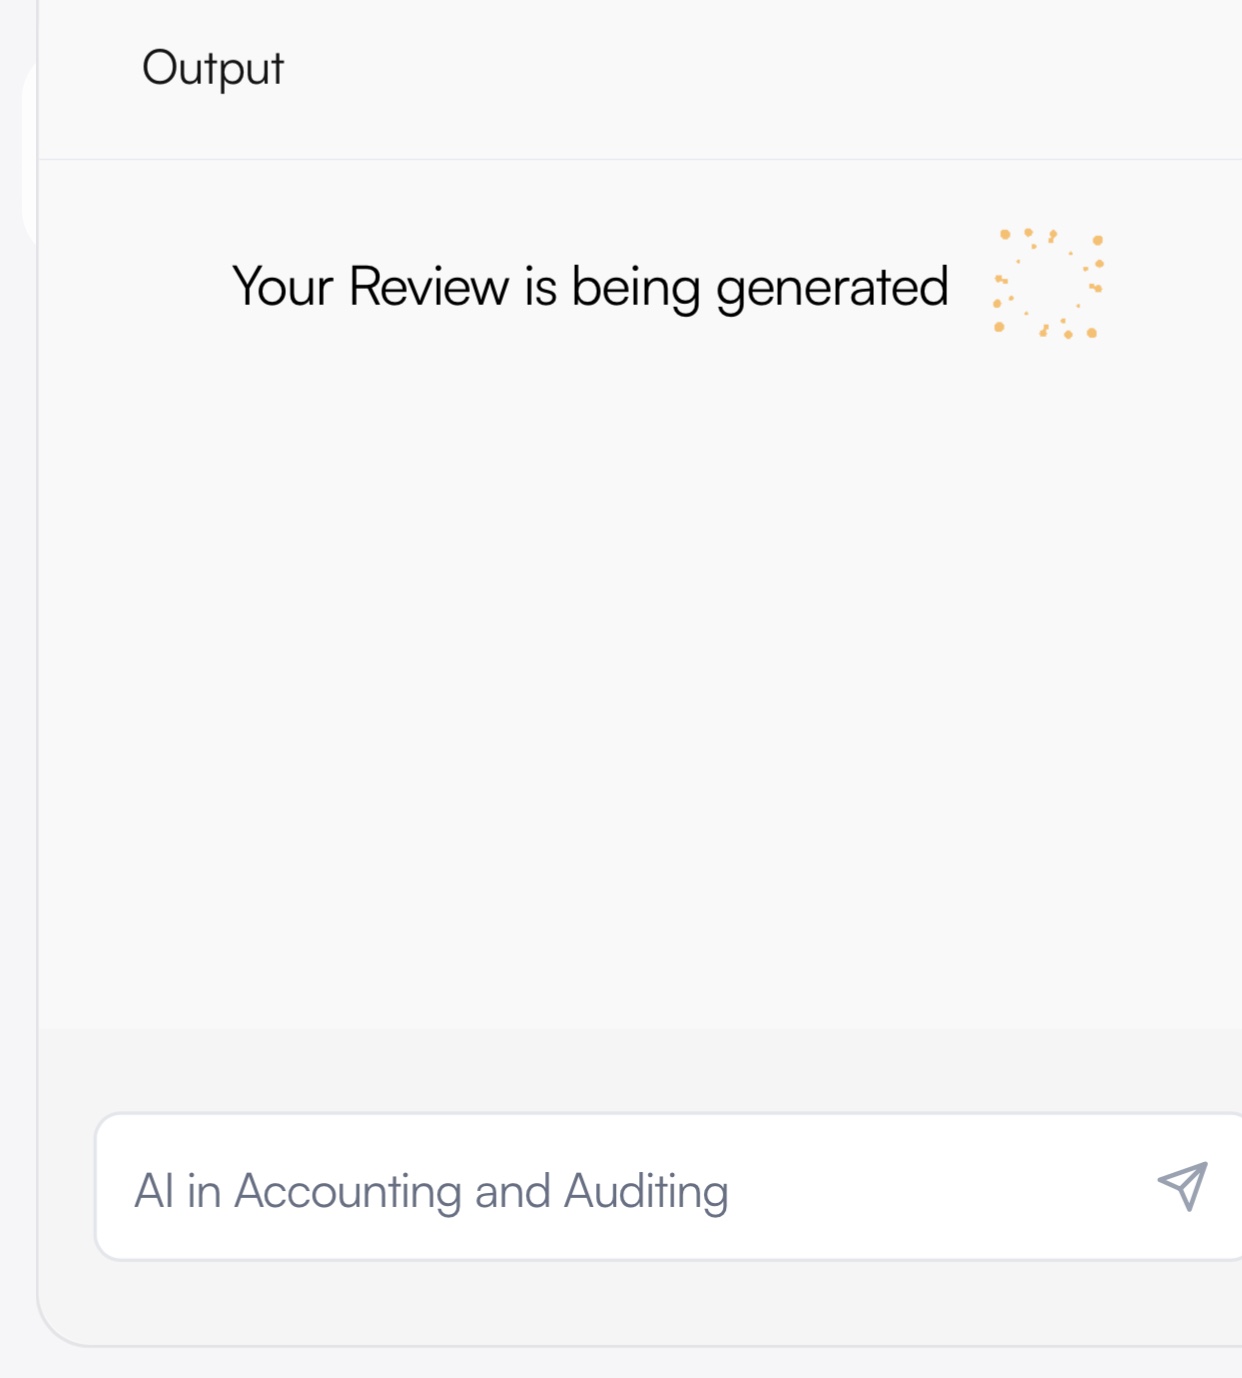Click the 'Output' panel heading
The height and width of the screenshot is (1378, 1242).
[213, 70]
